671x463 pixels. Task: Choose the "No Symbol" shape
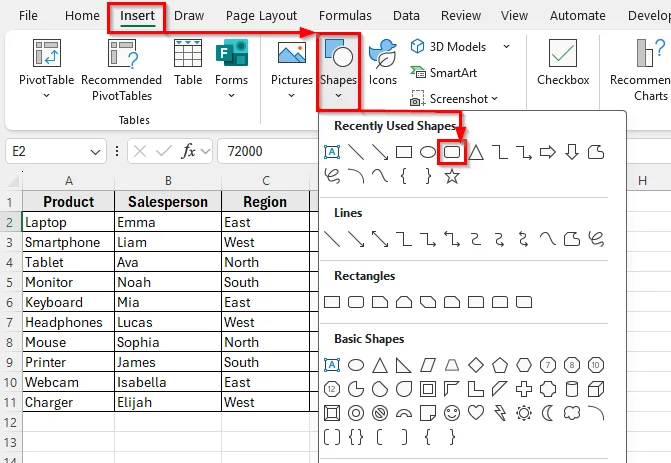click(380, 413)
